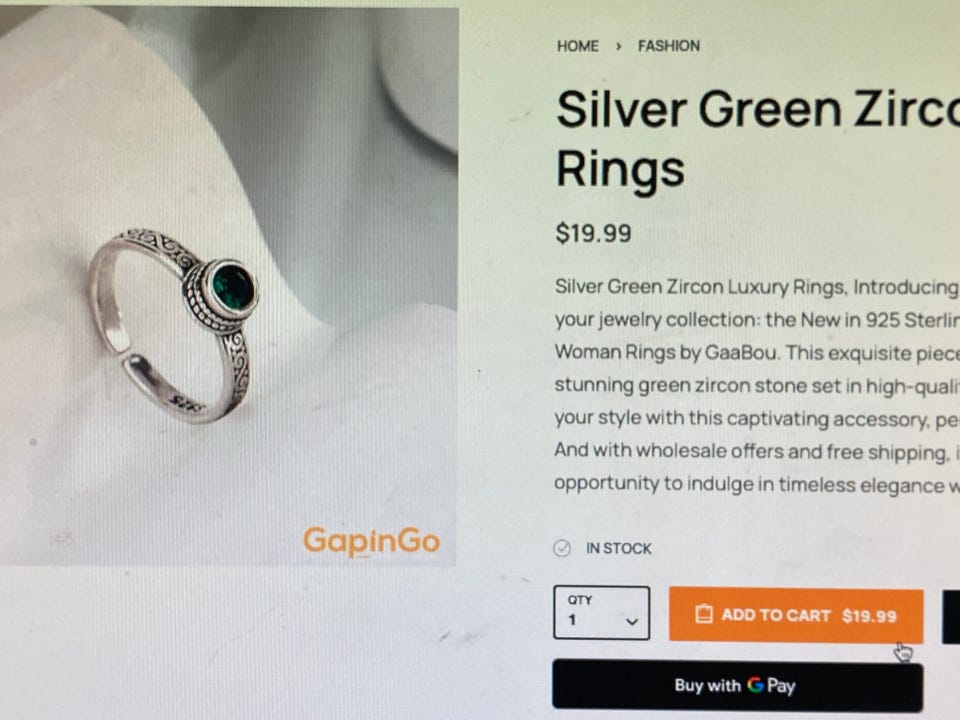
Task: Click the product description paragraph text
Action: click(757, 386)
